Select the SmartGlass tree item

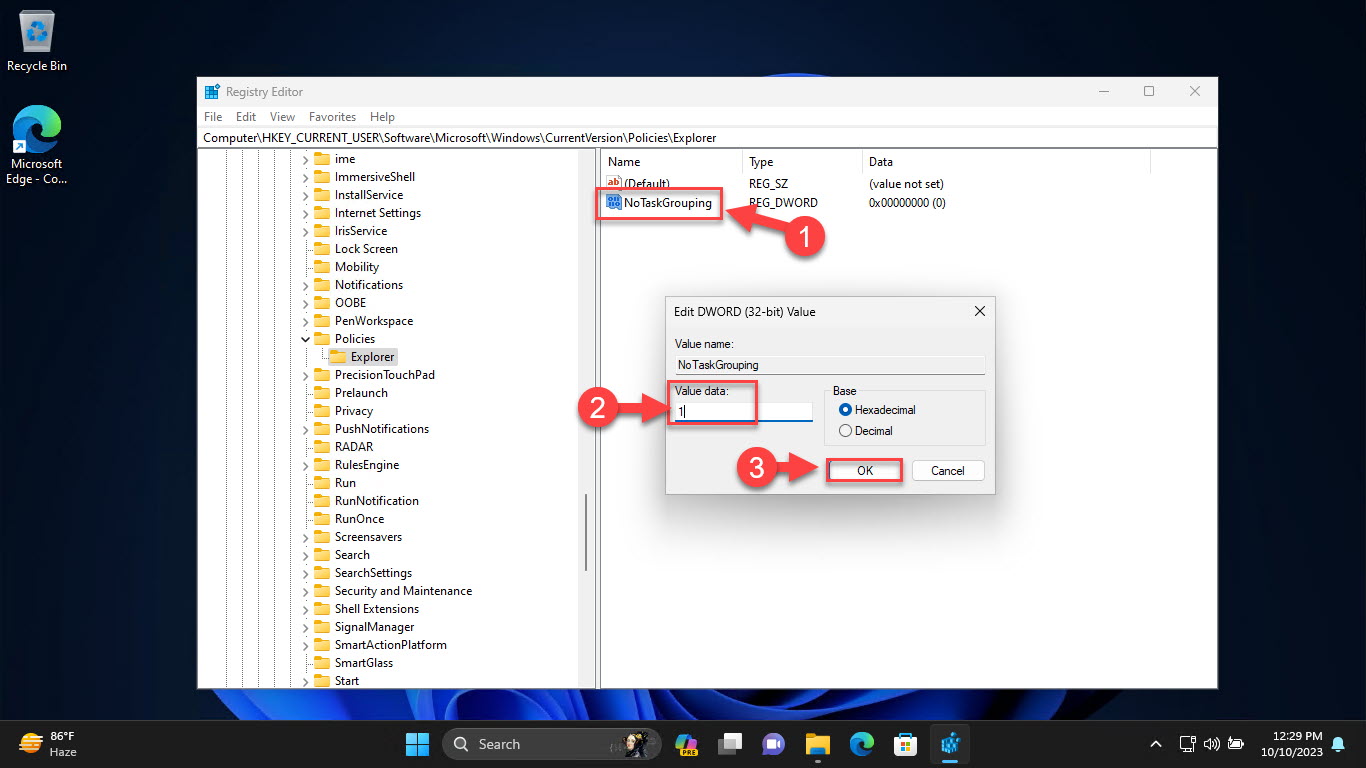(x=364, y=663)
